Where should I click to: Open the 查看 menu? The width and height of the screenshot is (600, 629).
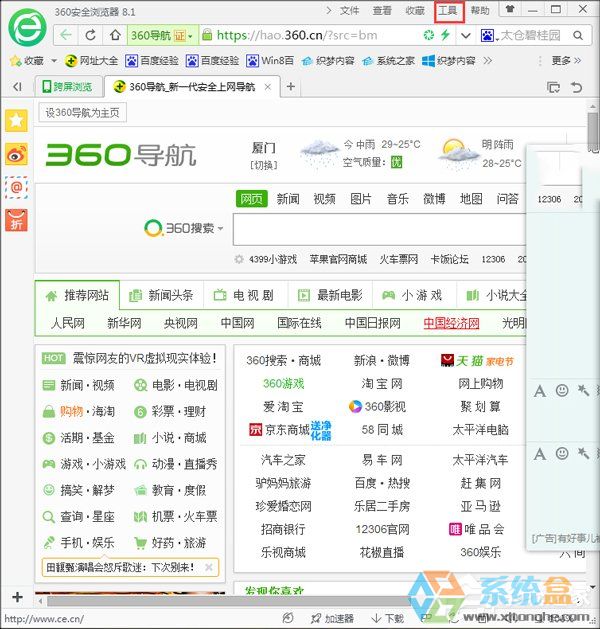pyautogui.click(x=382, y=10)
